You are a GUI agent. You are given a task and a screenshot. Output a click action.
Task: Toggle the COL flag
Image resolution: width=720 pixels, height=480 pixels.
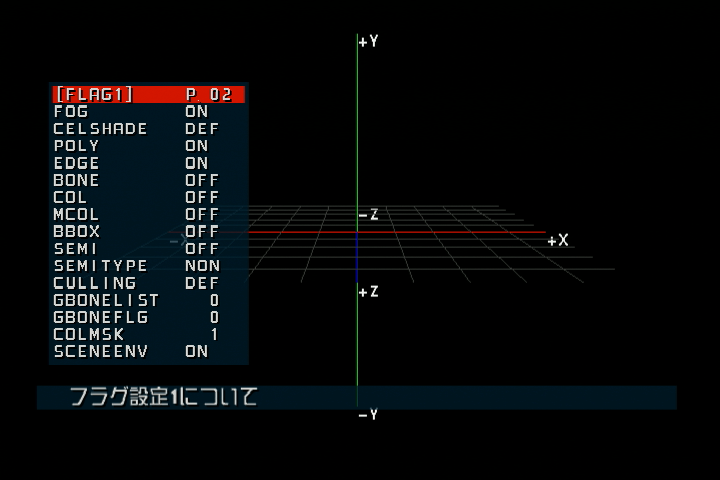(149, 198)
